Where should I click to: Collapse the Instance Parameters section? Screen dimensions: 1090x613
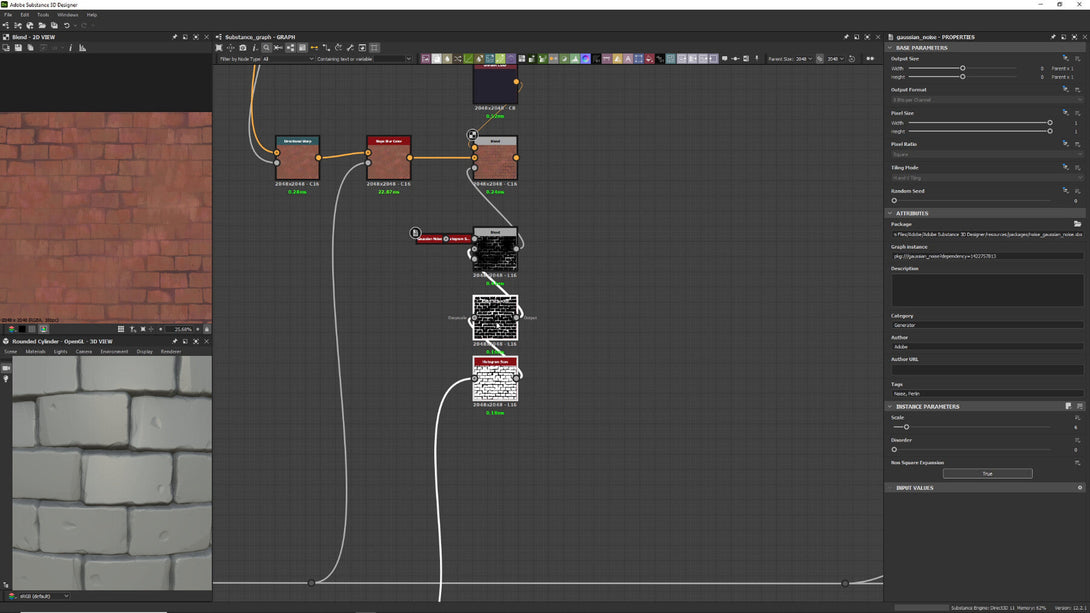point(890,407)
